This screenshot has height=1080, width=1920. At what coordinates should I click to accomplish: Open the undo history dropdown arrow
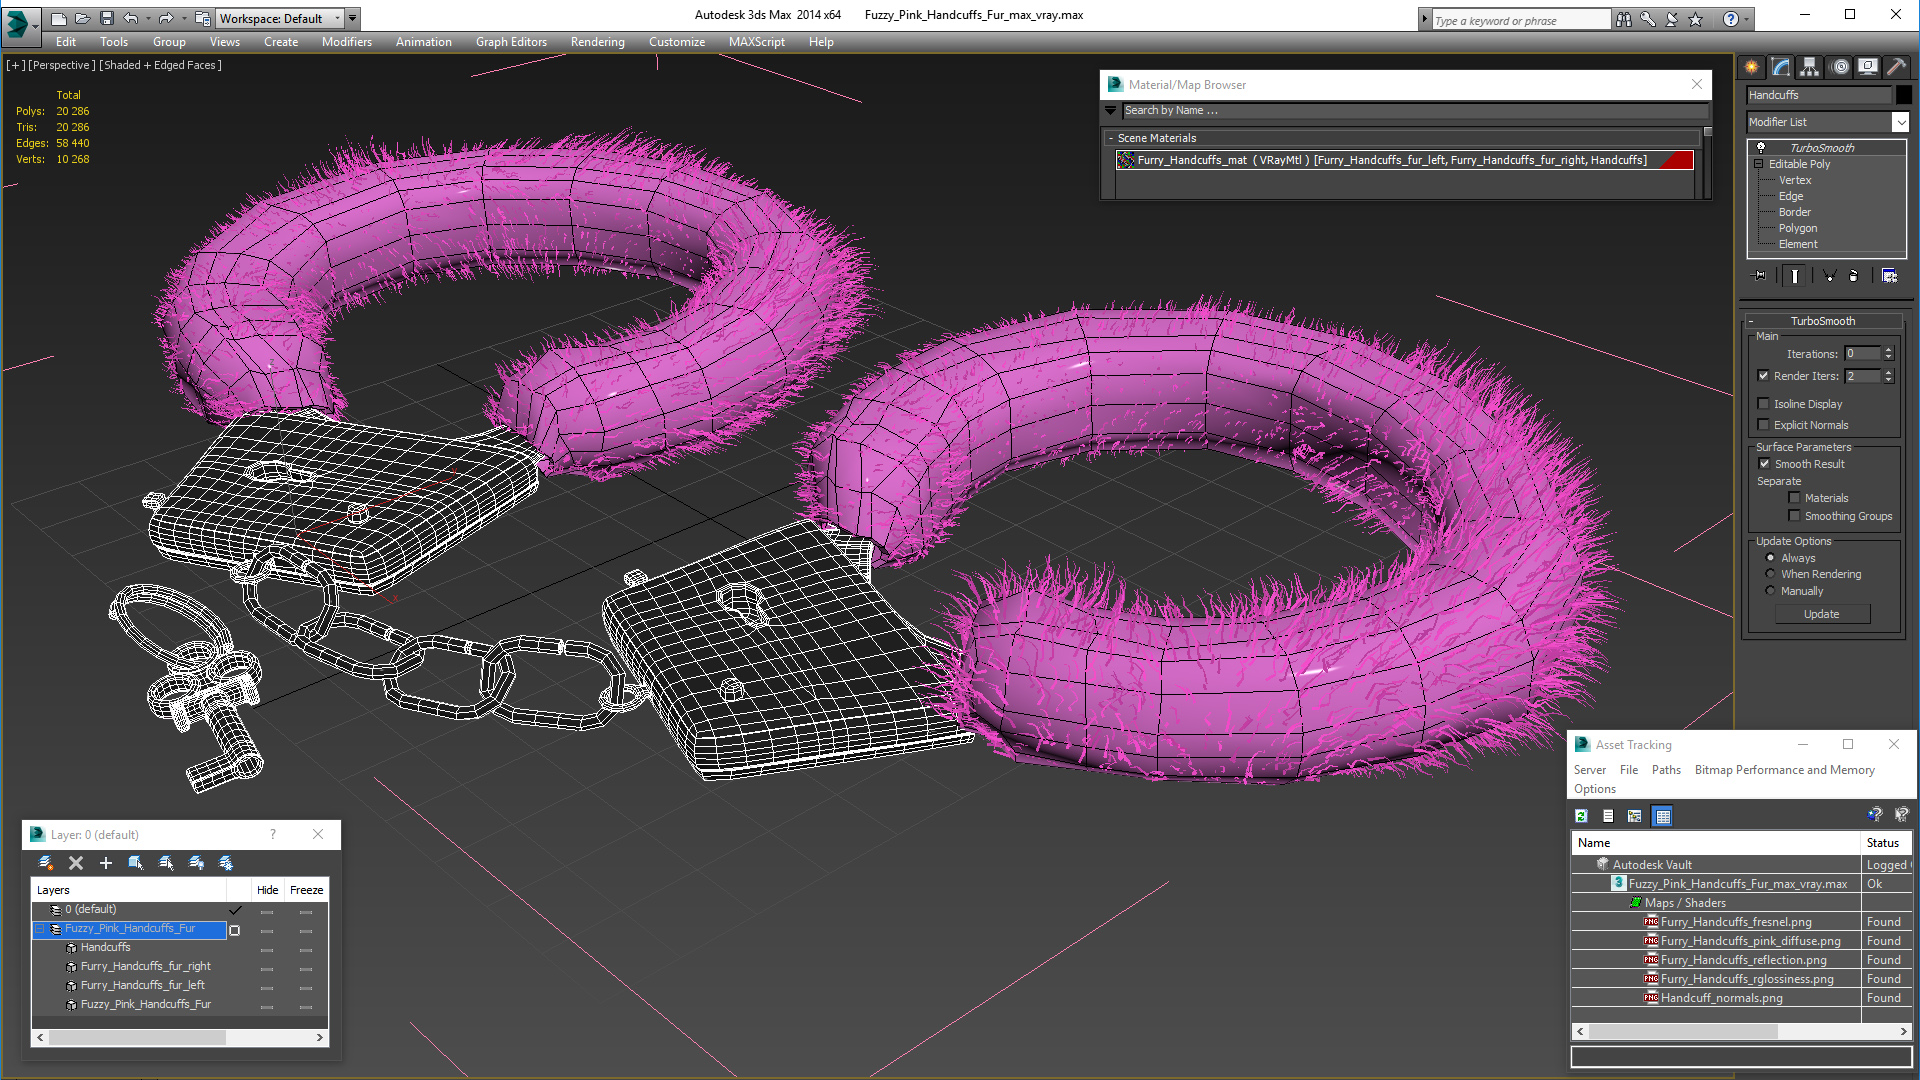(148, 18)
